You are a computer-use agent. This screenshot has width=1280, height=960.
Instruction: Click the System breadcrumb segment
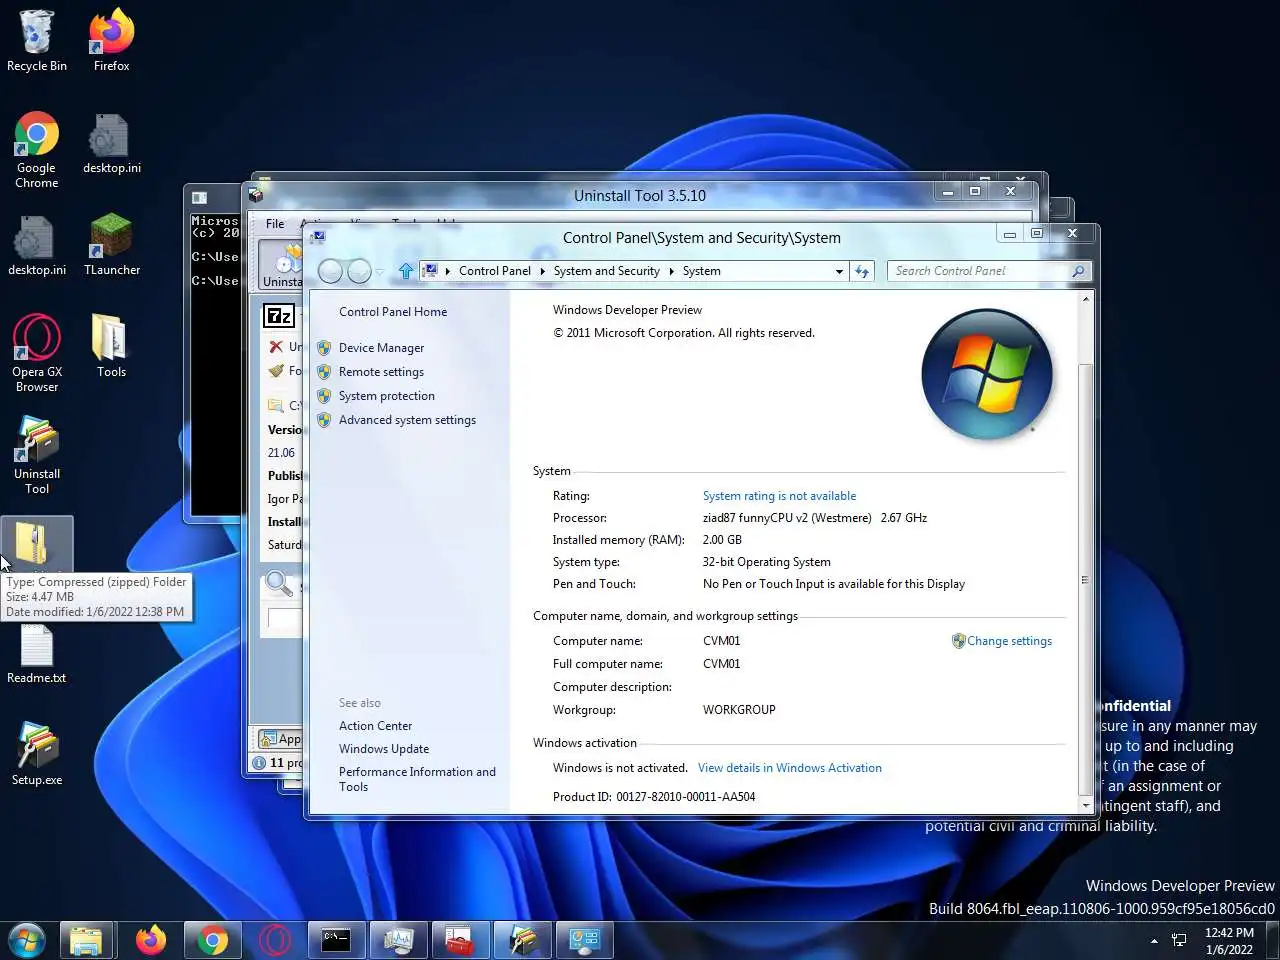pyautogui.click(x=701, y=271)
